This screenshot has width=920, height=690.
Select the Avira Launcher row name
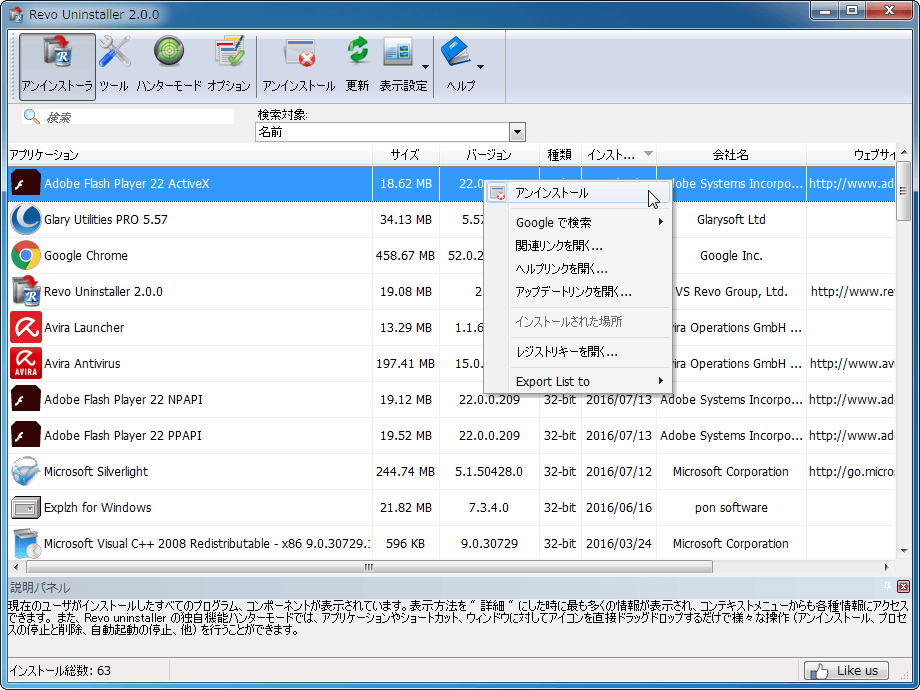[x=84, y=327]
